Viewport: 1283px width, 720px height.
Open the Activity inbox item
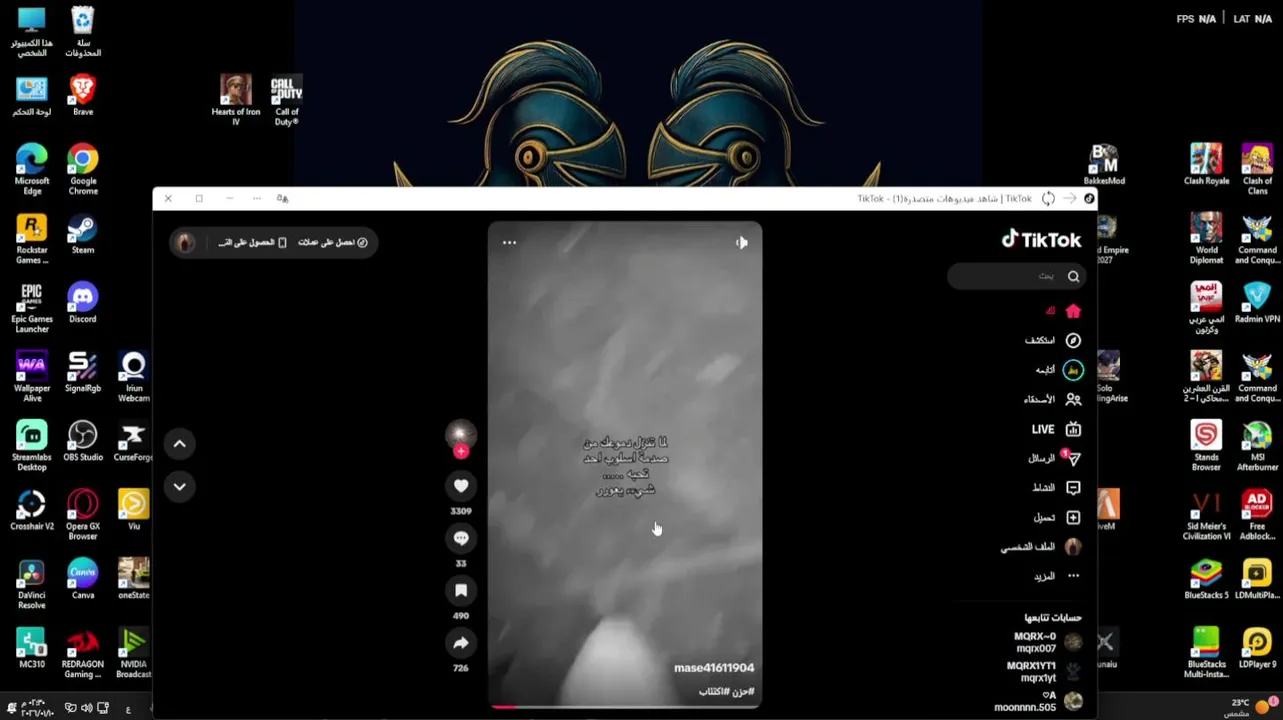tap(1056, 488)
